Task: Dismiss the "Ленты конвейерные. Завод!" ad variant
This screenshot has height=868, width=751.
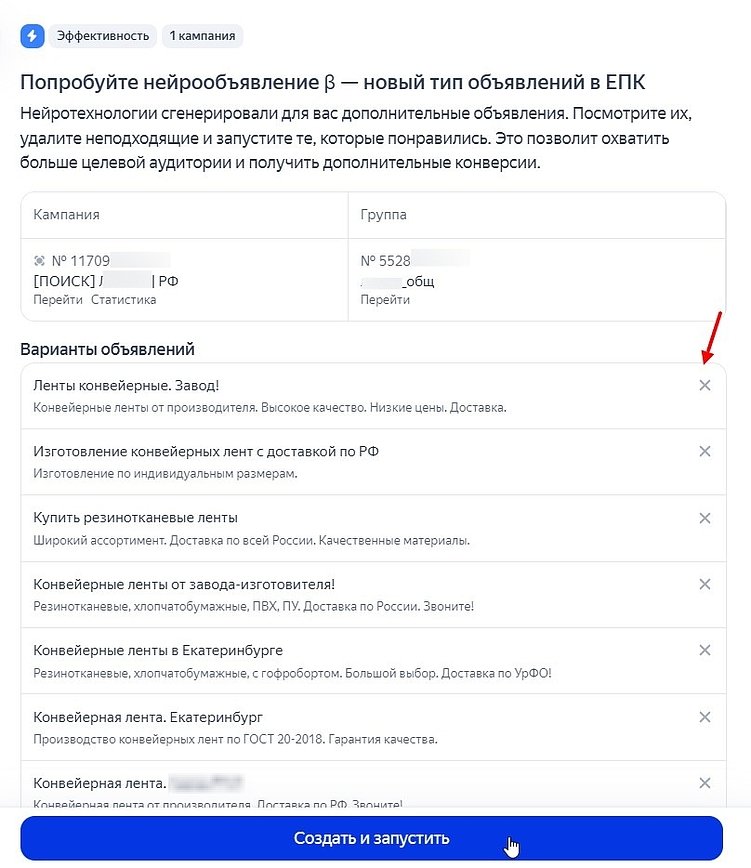Action: [x=704, y=384]
